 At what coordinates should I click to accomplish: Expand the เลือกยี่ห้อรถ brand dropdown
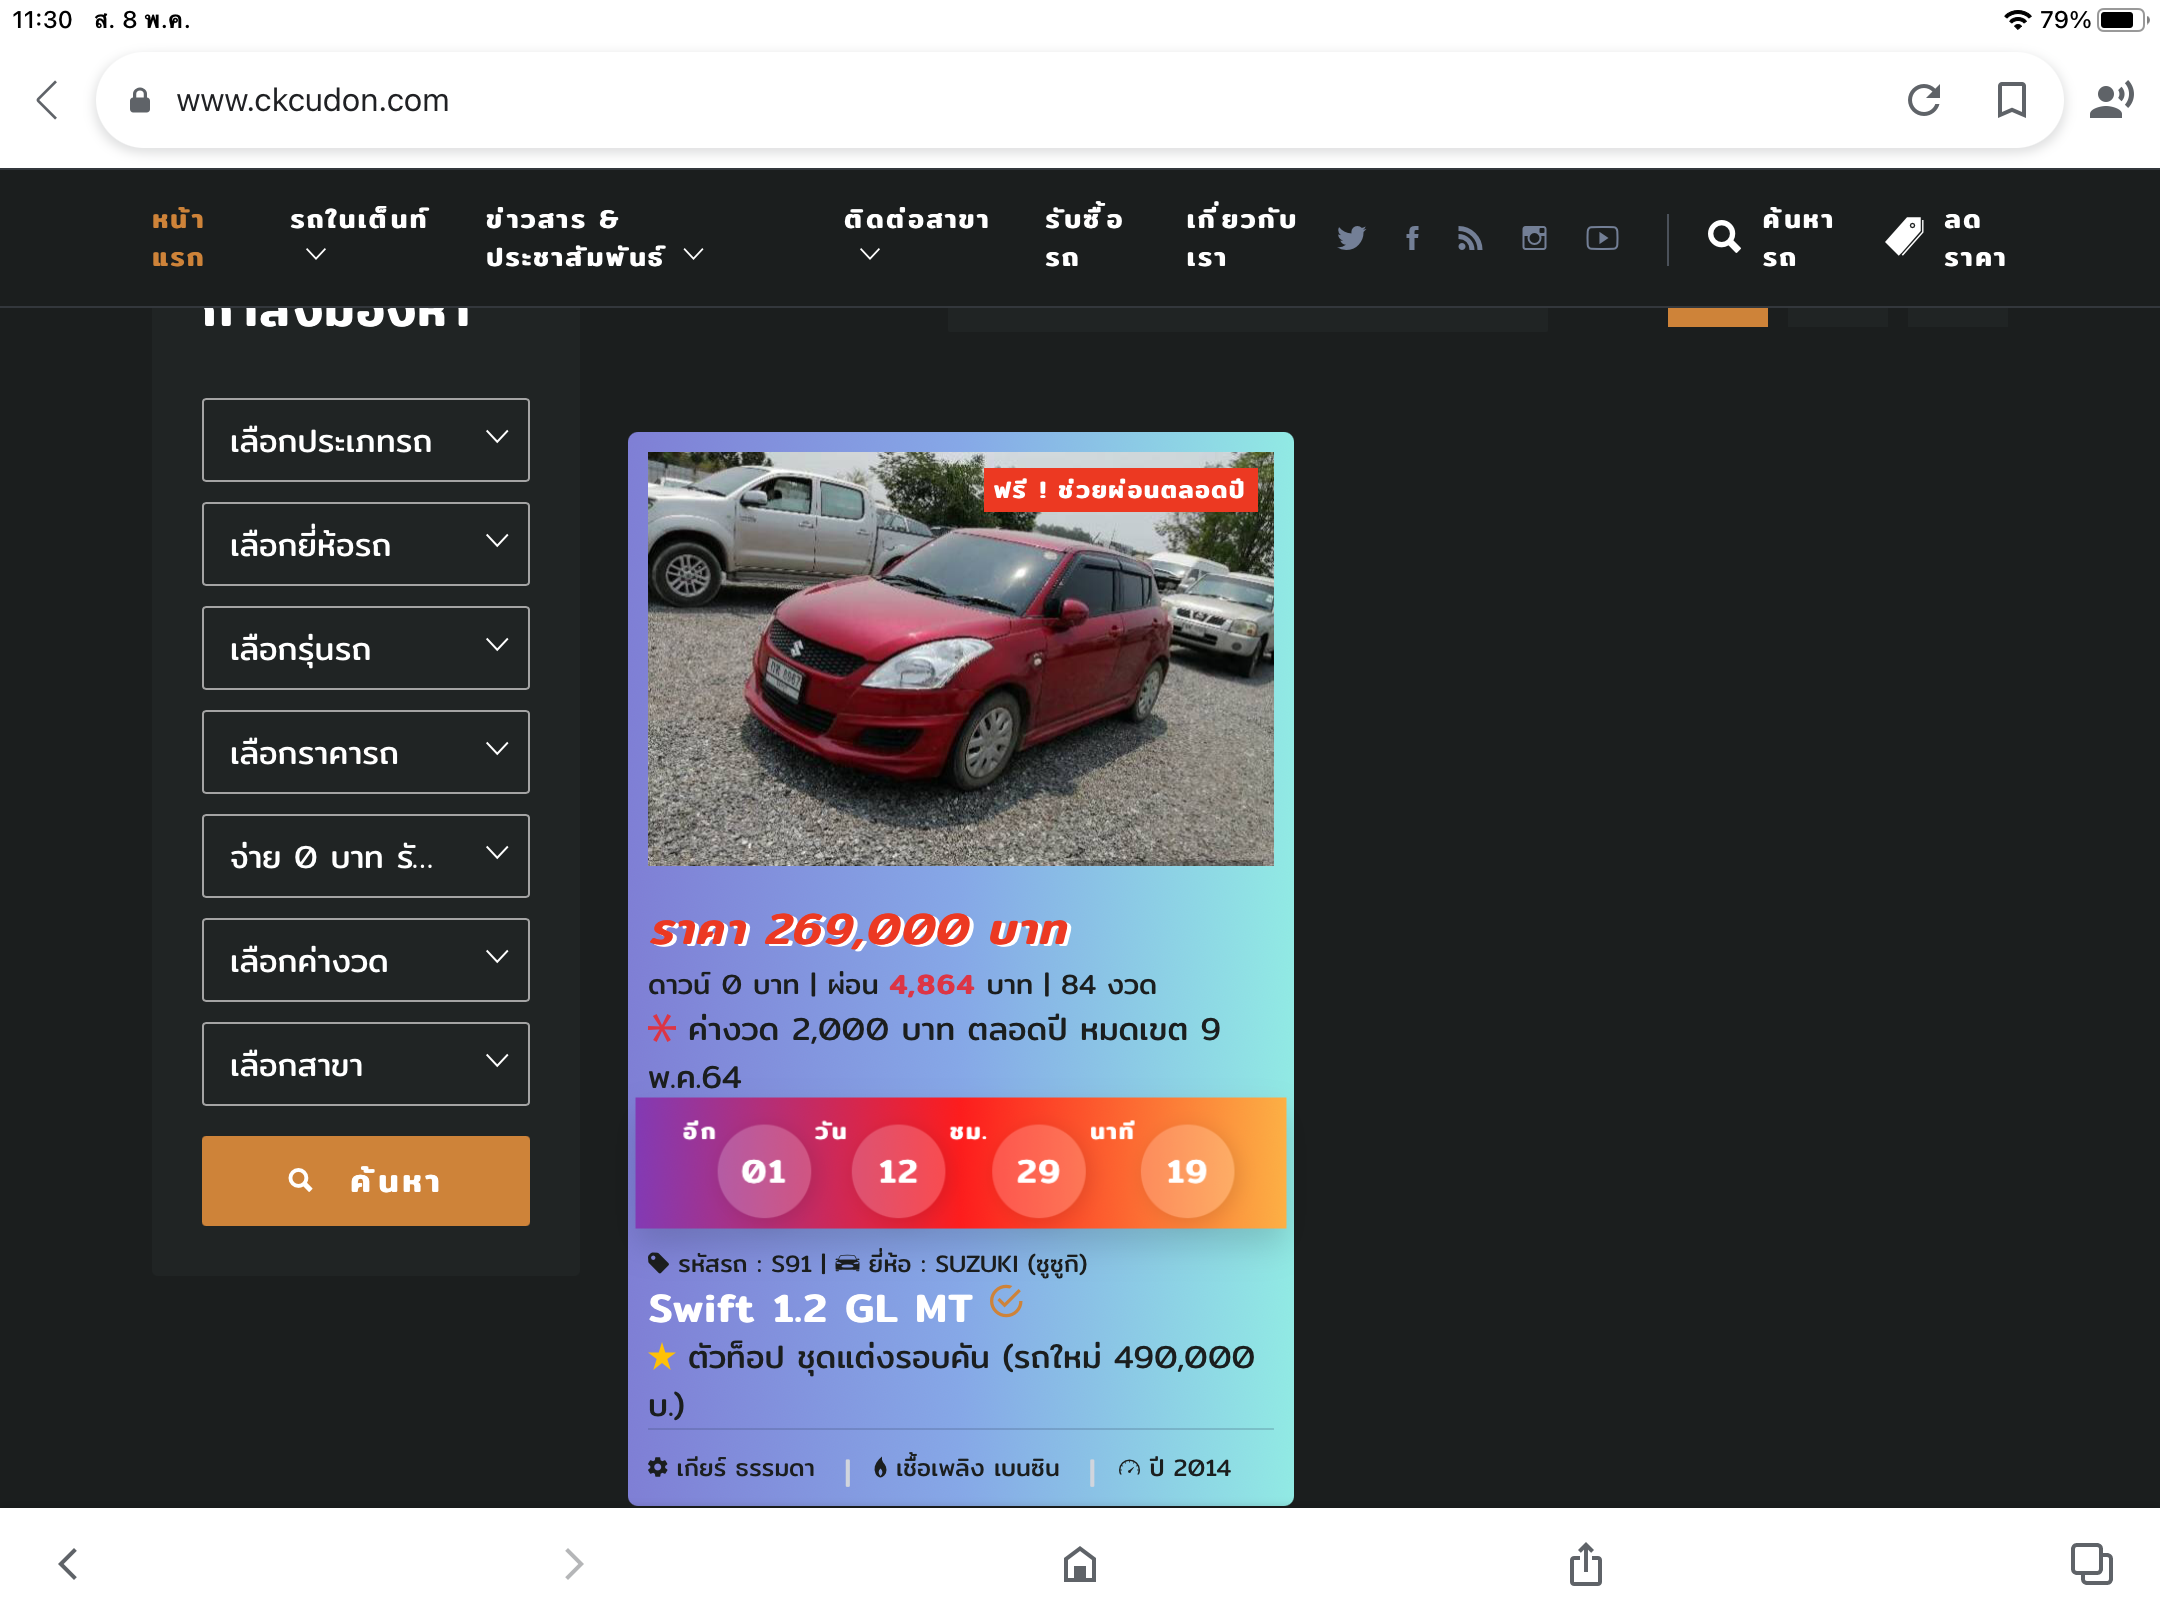366,544
